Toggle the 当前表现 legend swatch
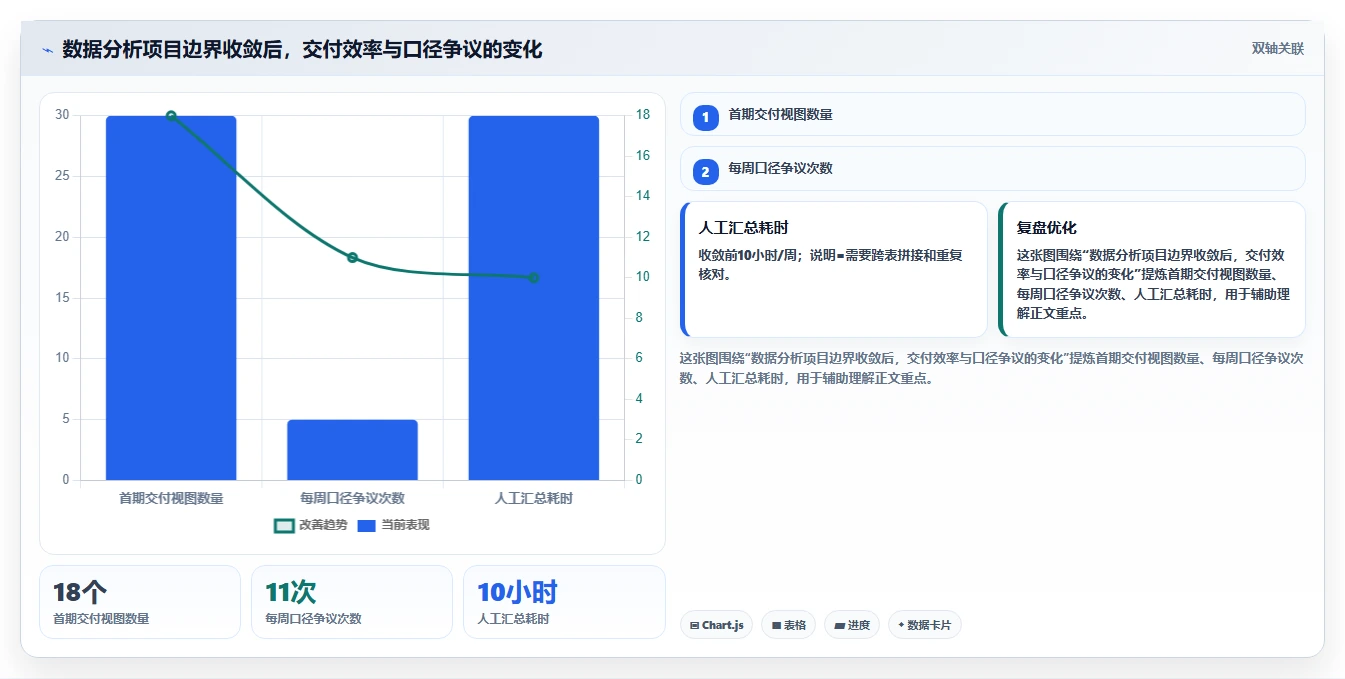The height and width of the screenshot is (679, 1345). pyautogui.click(x=366, y=525)
